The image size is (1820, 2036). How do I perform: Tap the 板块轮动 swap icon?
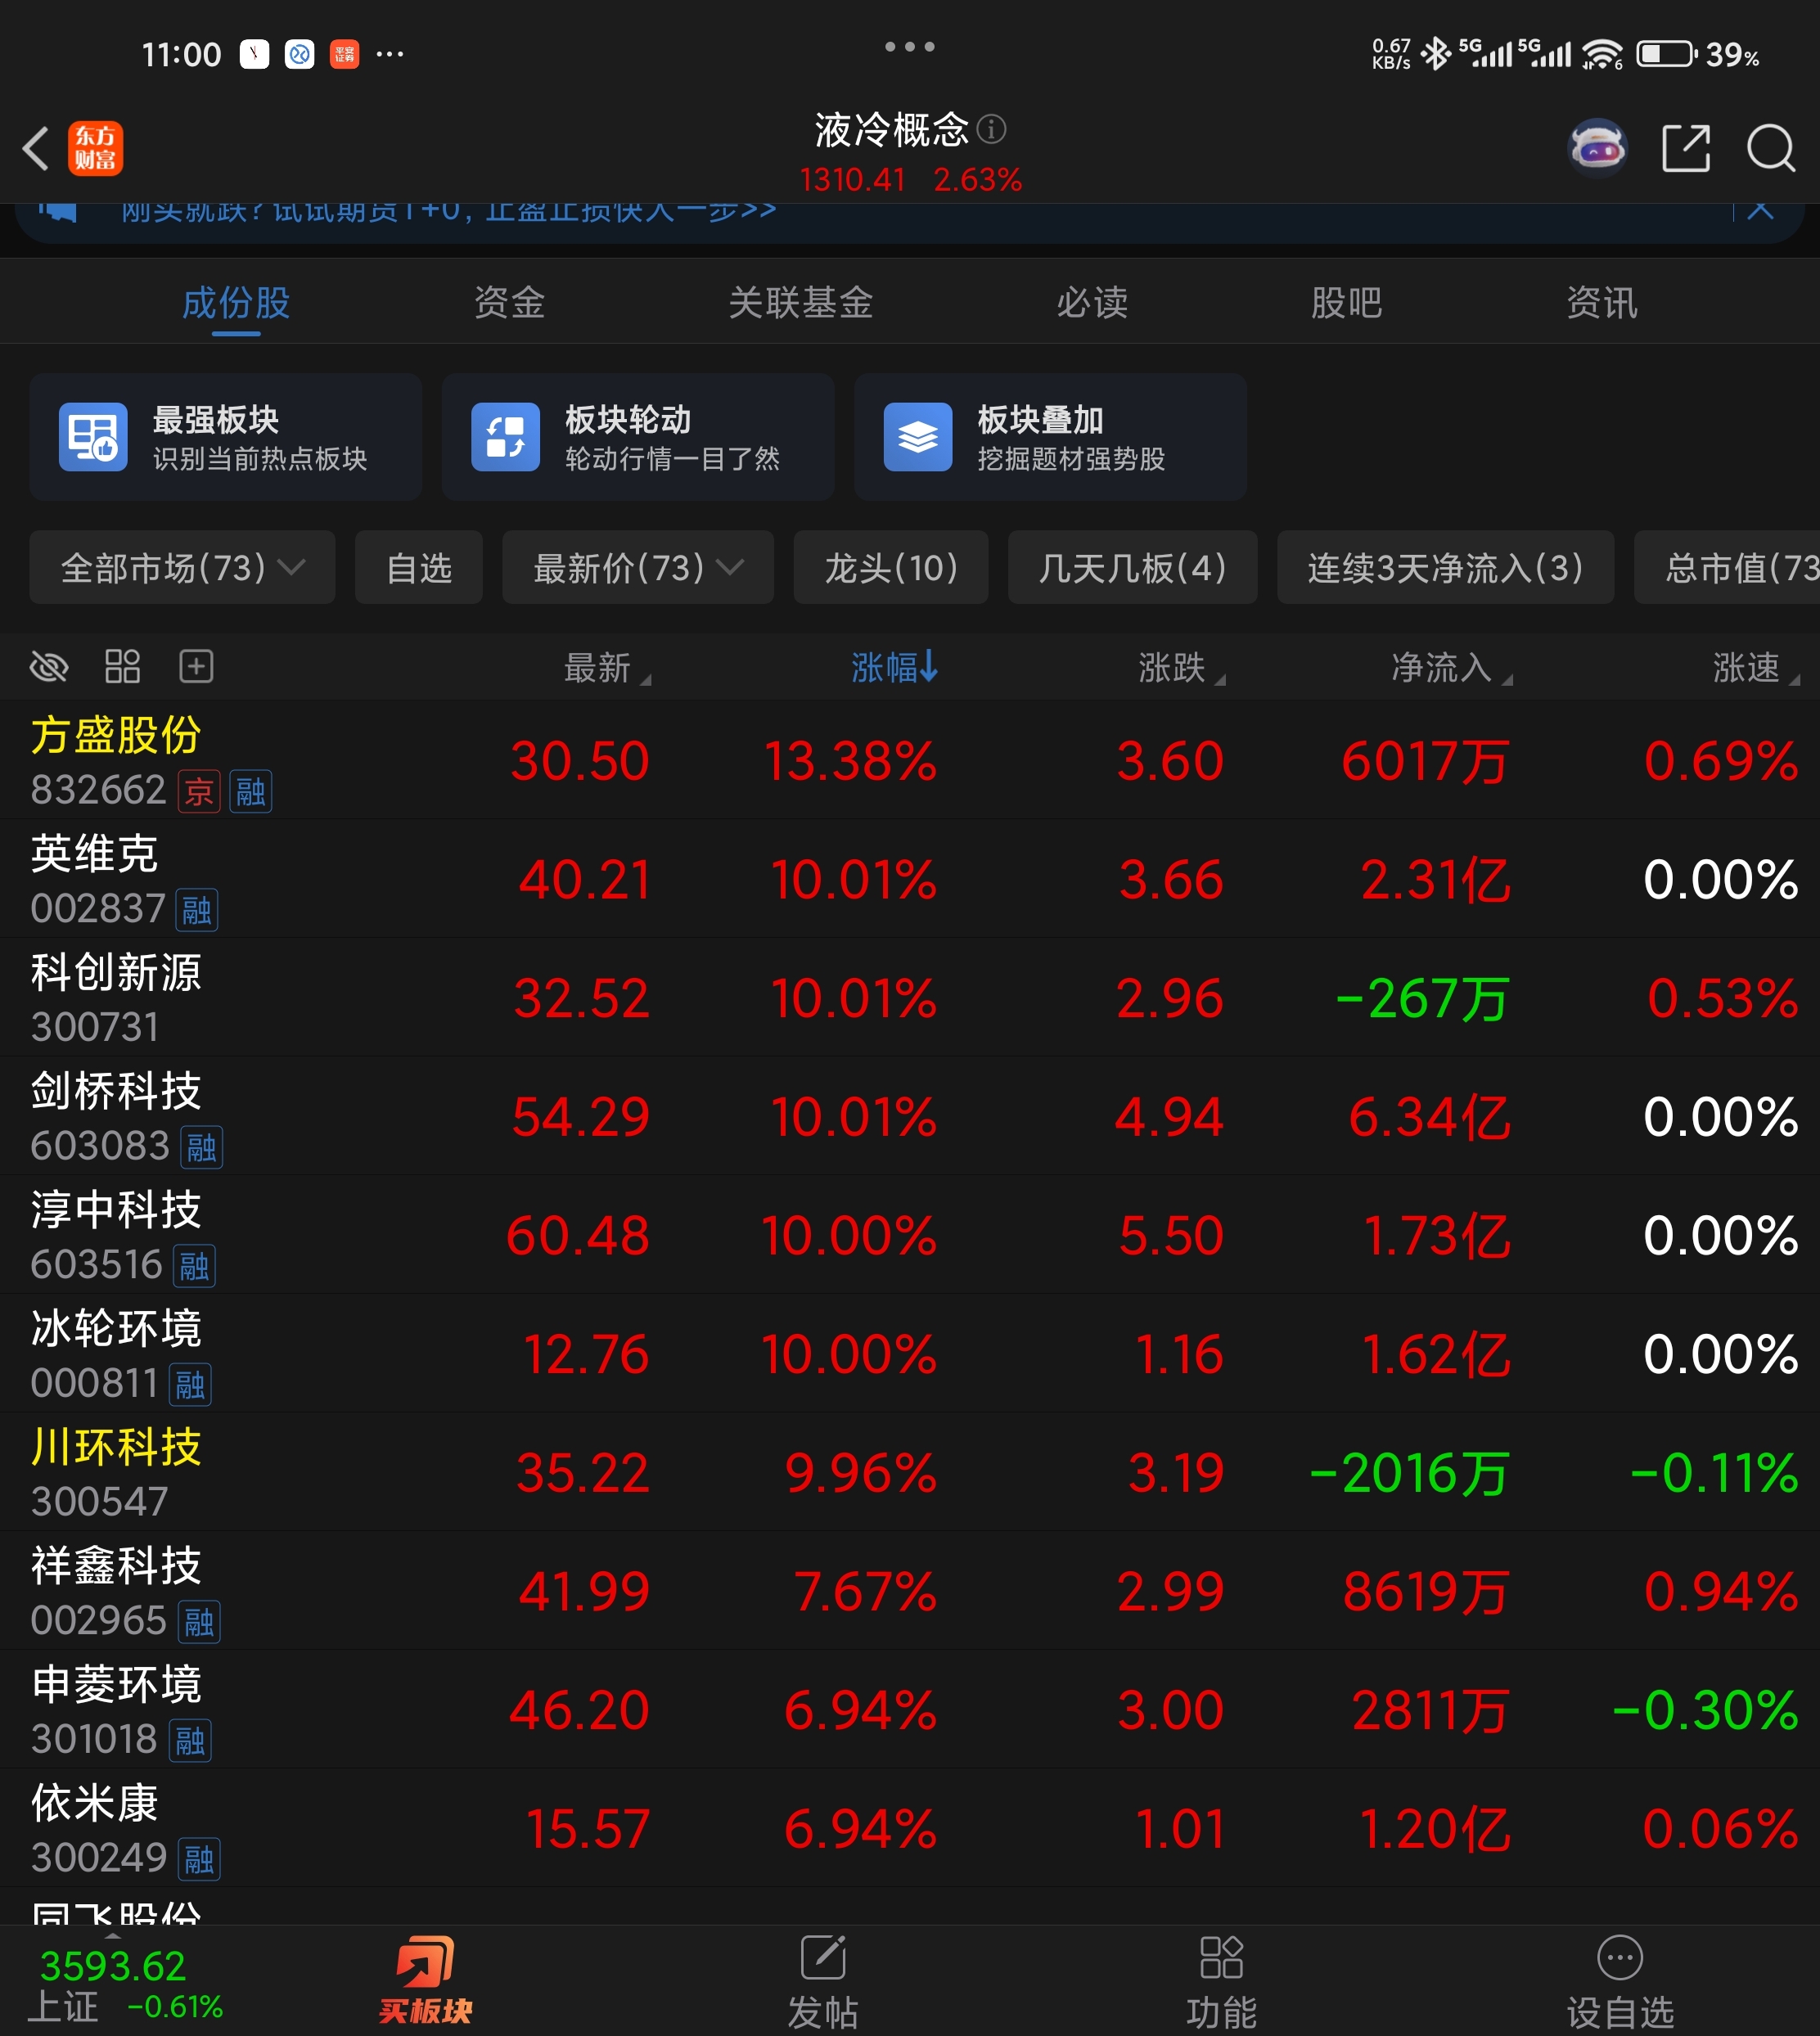click(x=506, y=437)
